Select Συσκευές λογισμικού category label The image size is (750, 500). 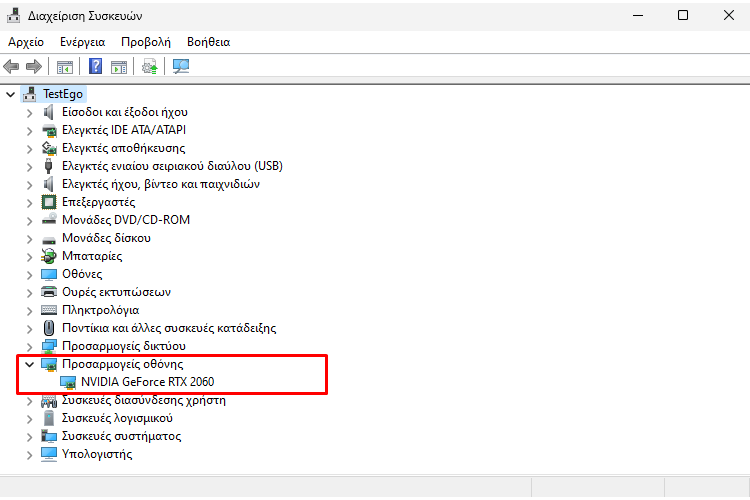pyautogui.click(x=117, y=418)
